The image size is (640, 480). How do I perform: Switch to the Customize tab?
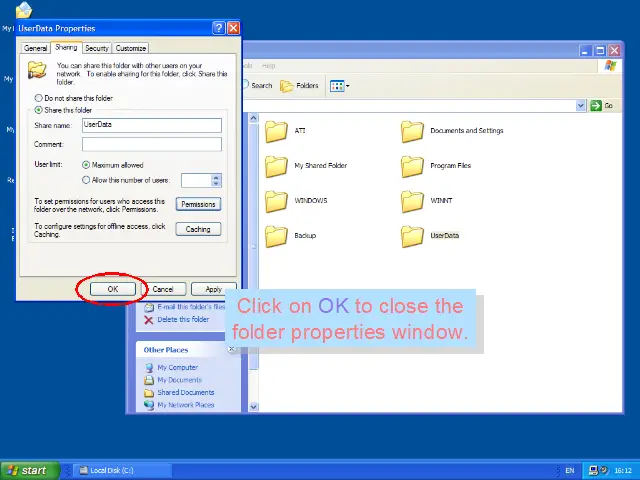tap(131, 48)
